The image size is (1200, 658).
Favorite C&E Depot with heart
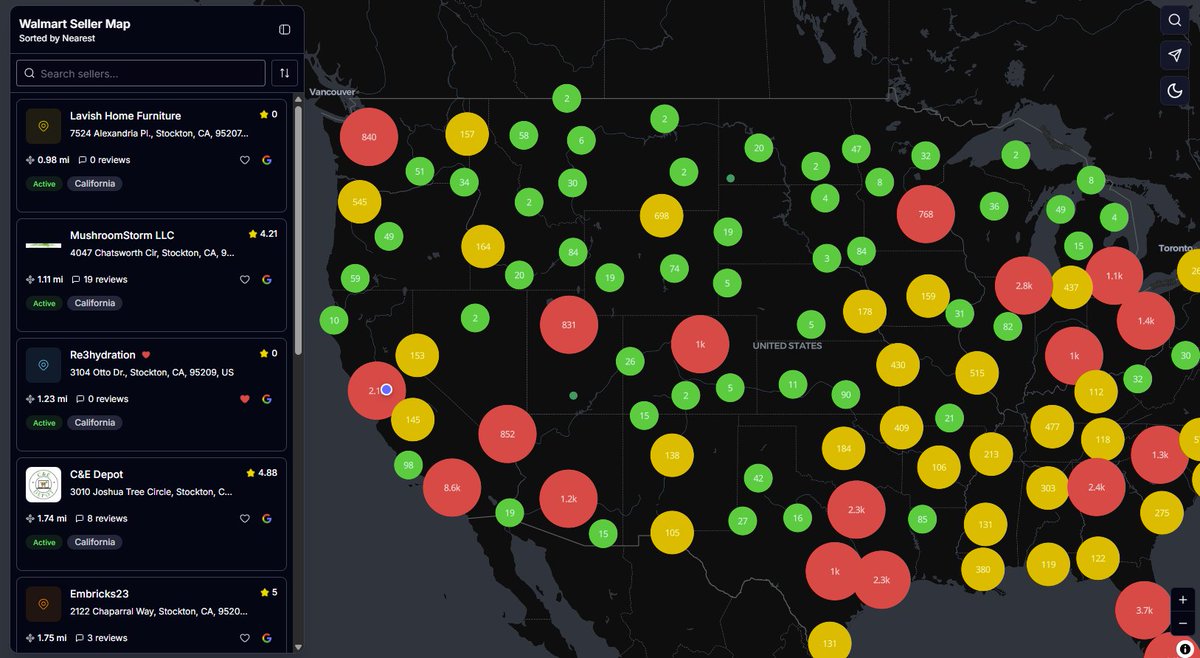click(x=245, y=519)
